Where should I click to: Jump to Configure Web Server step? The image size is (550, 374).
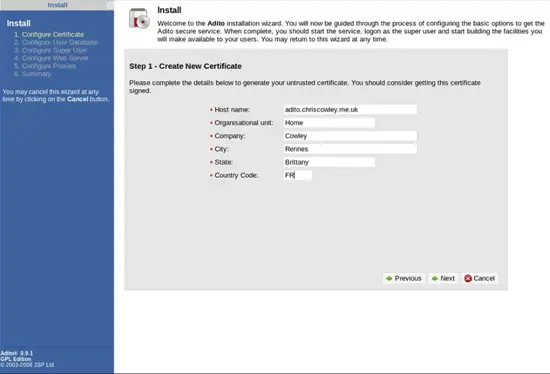[x=51, y=58]
